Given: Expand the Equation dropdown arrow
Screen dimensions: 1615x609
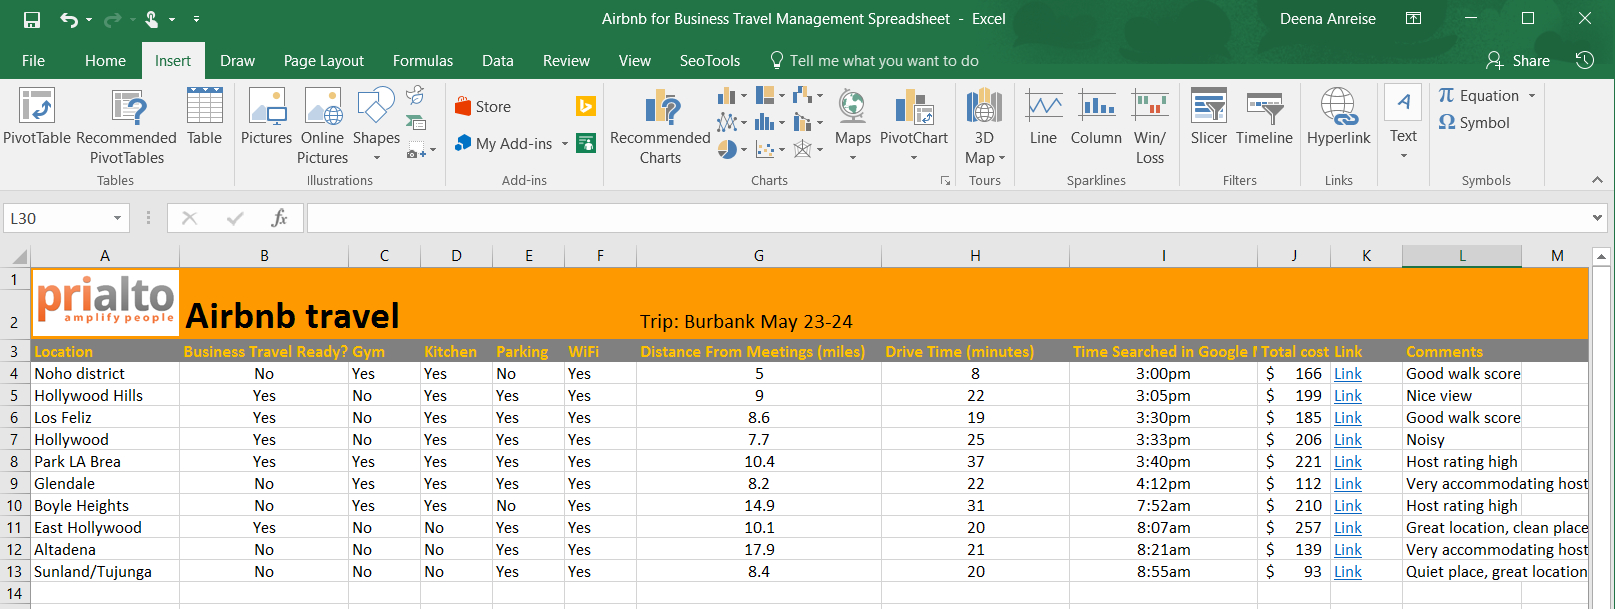Looking at the screenshot, I should point(1532,96).
